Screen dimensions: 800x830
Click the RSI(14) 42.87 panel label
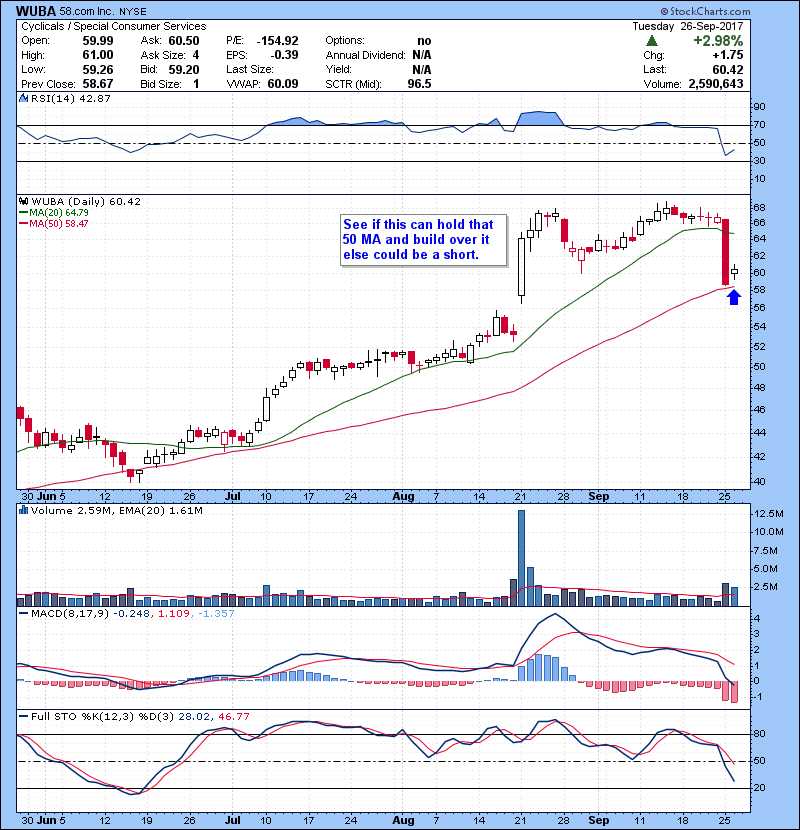[x=70, y=98]
